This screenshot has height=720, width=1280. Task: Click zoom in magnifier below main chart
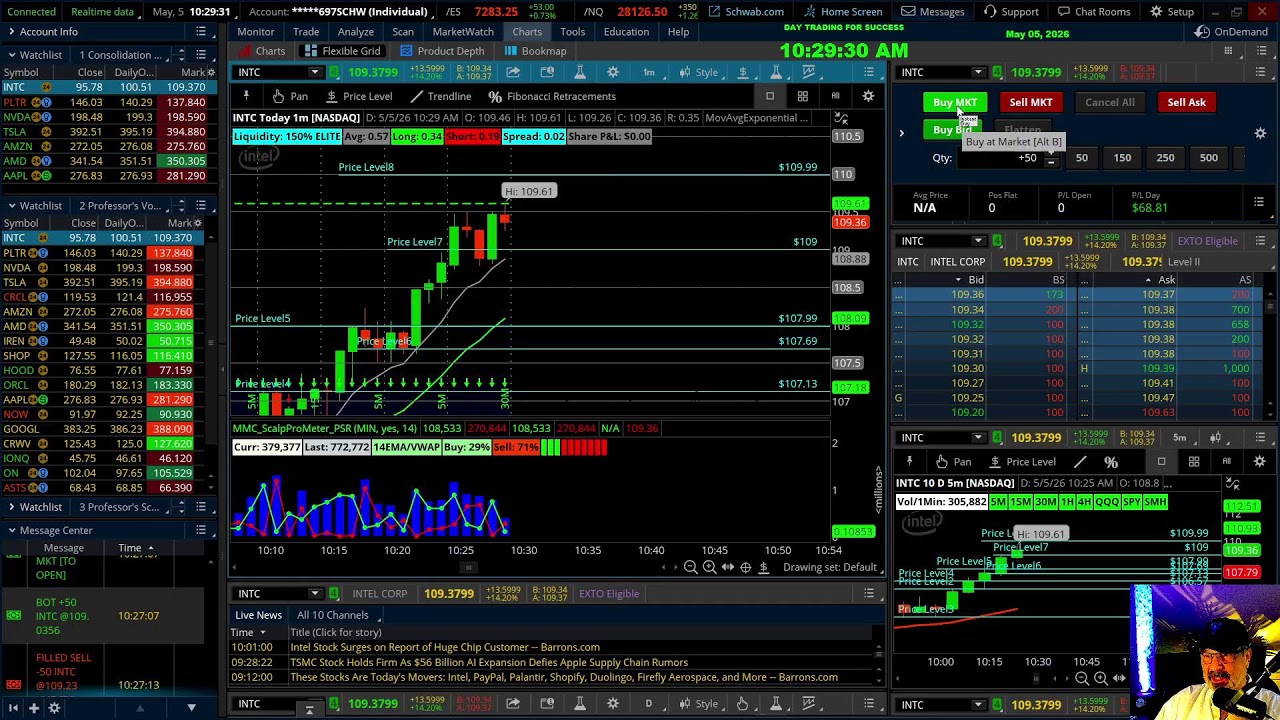(x=709, y=567)
